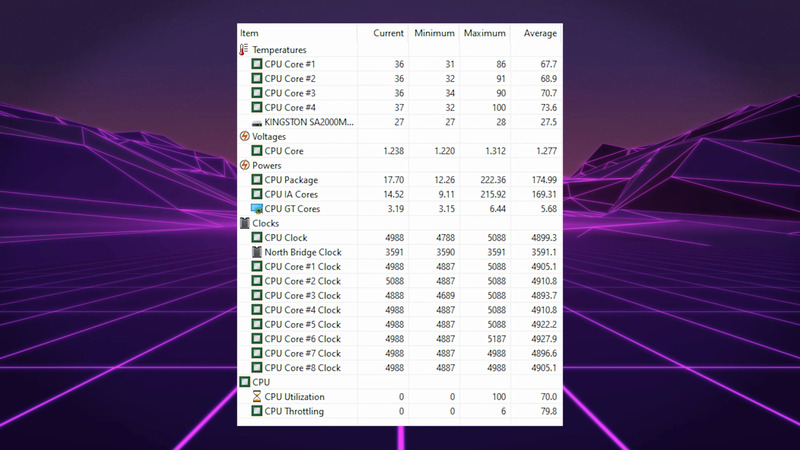Screen dimensions: 800x450
Task: Click the drive icon for KINGSTON SA2000M
Action: tap(257, 122)
